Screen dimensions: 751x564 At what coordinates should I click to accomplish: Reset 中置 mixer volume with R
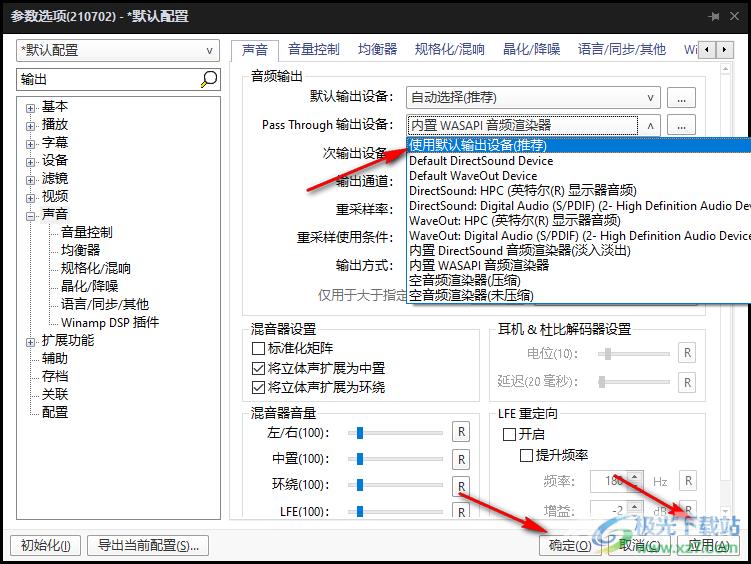pyautogui.click(x=461, y=459)
